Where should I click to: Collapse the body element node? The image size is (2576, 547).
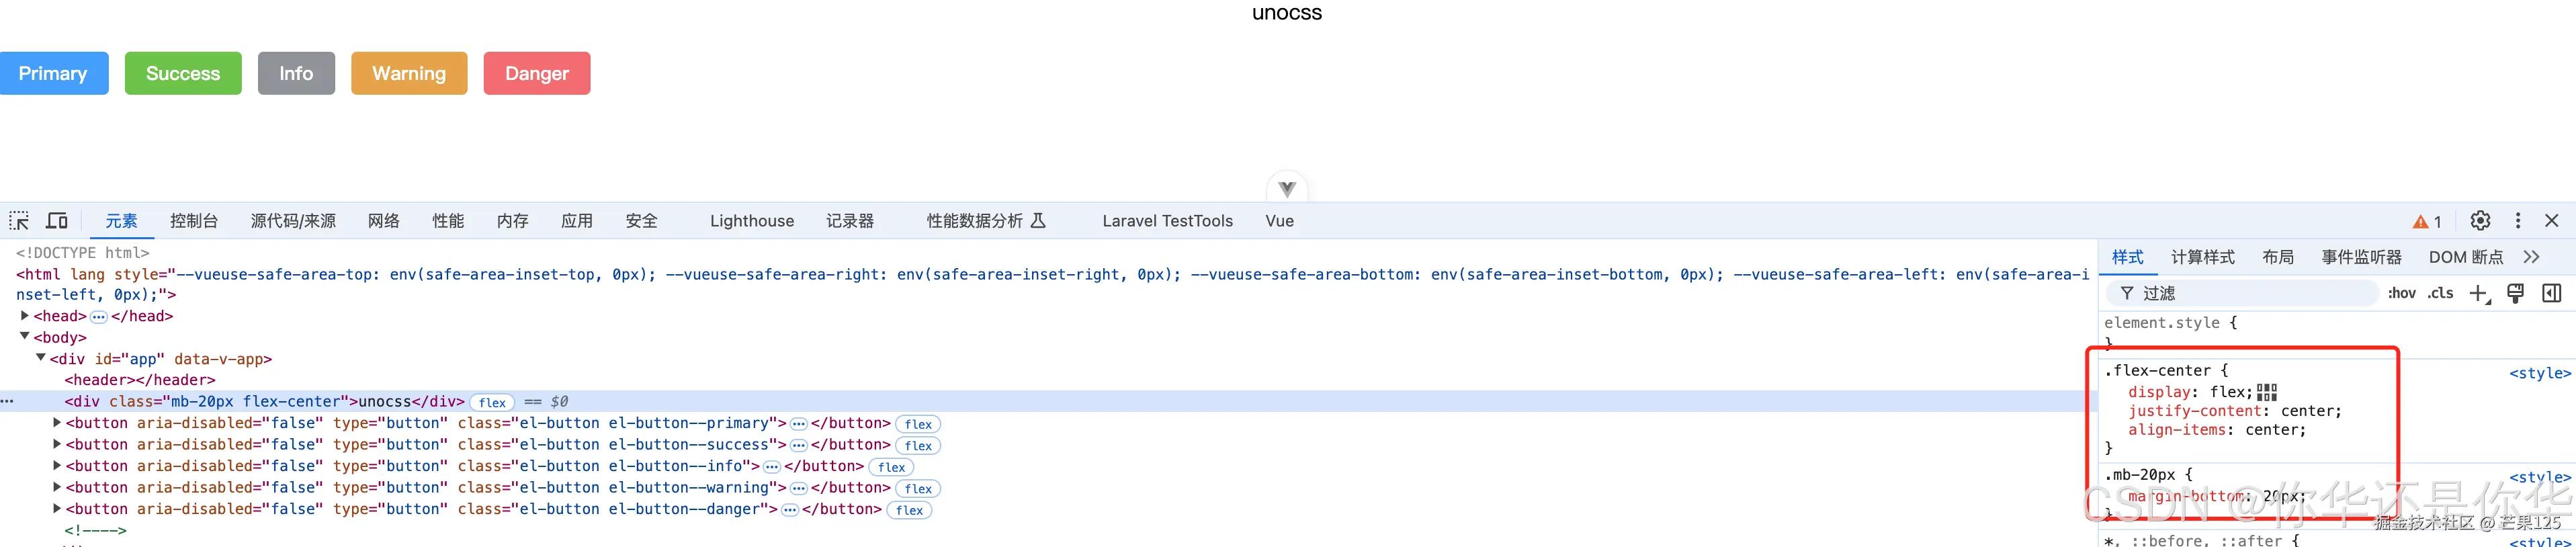pyautogui.click(x=25, y=337)
